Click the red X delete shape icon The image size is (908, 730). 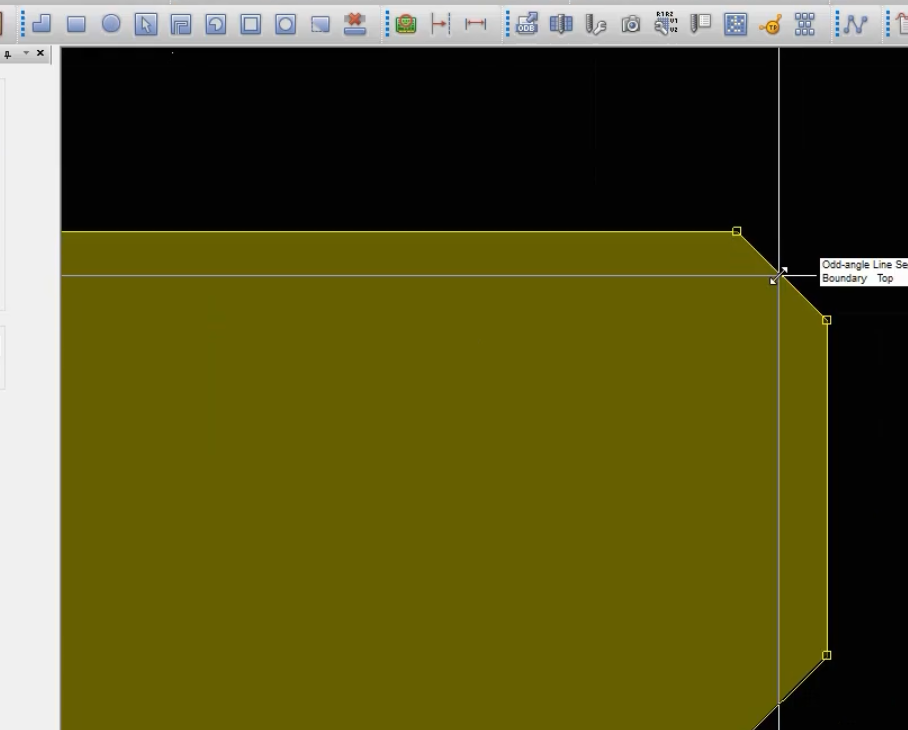pyautogui.click(x=354, y=24)
